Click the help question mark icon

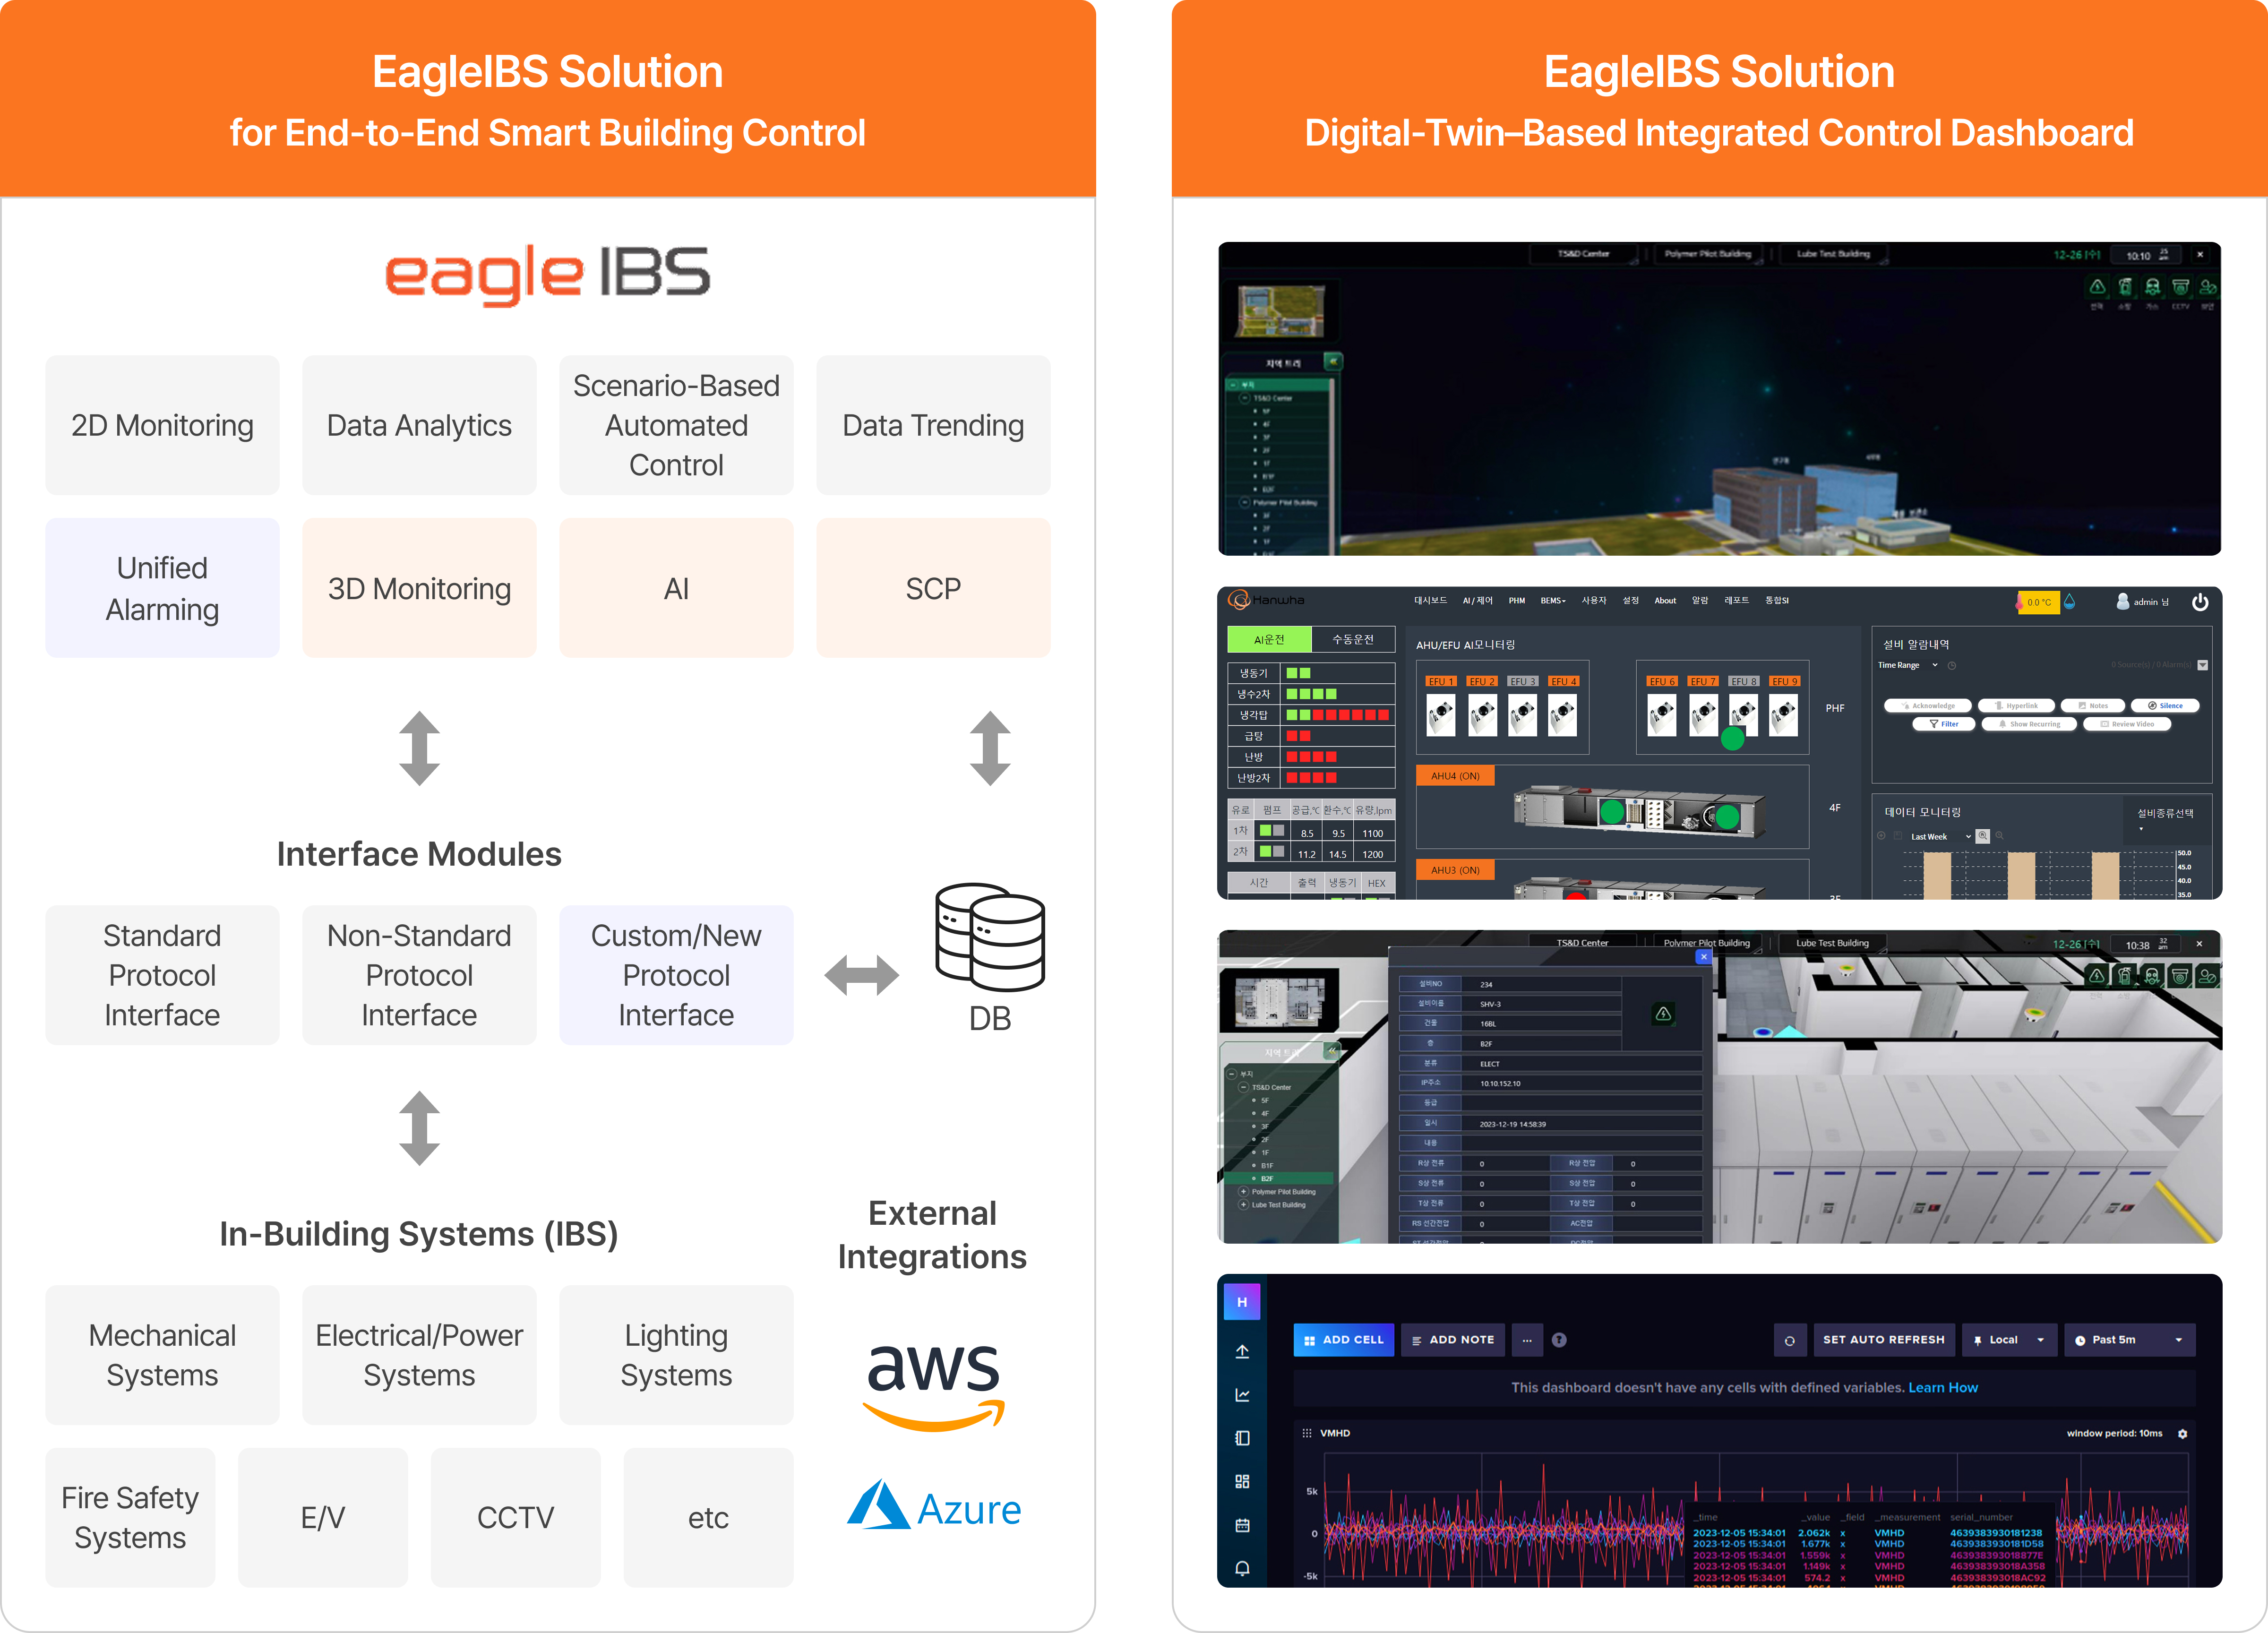1559,1340
